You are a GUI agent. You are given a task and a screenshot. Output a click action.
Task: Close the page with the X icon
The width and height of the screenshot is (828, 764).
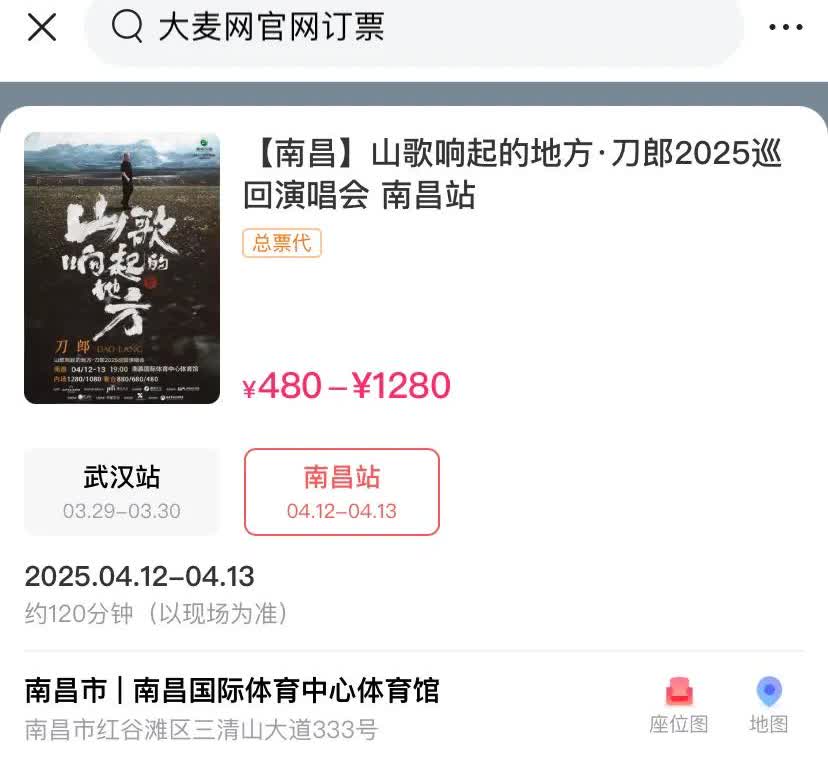point(42,27)
